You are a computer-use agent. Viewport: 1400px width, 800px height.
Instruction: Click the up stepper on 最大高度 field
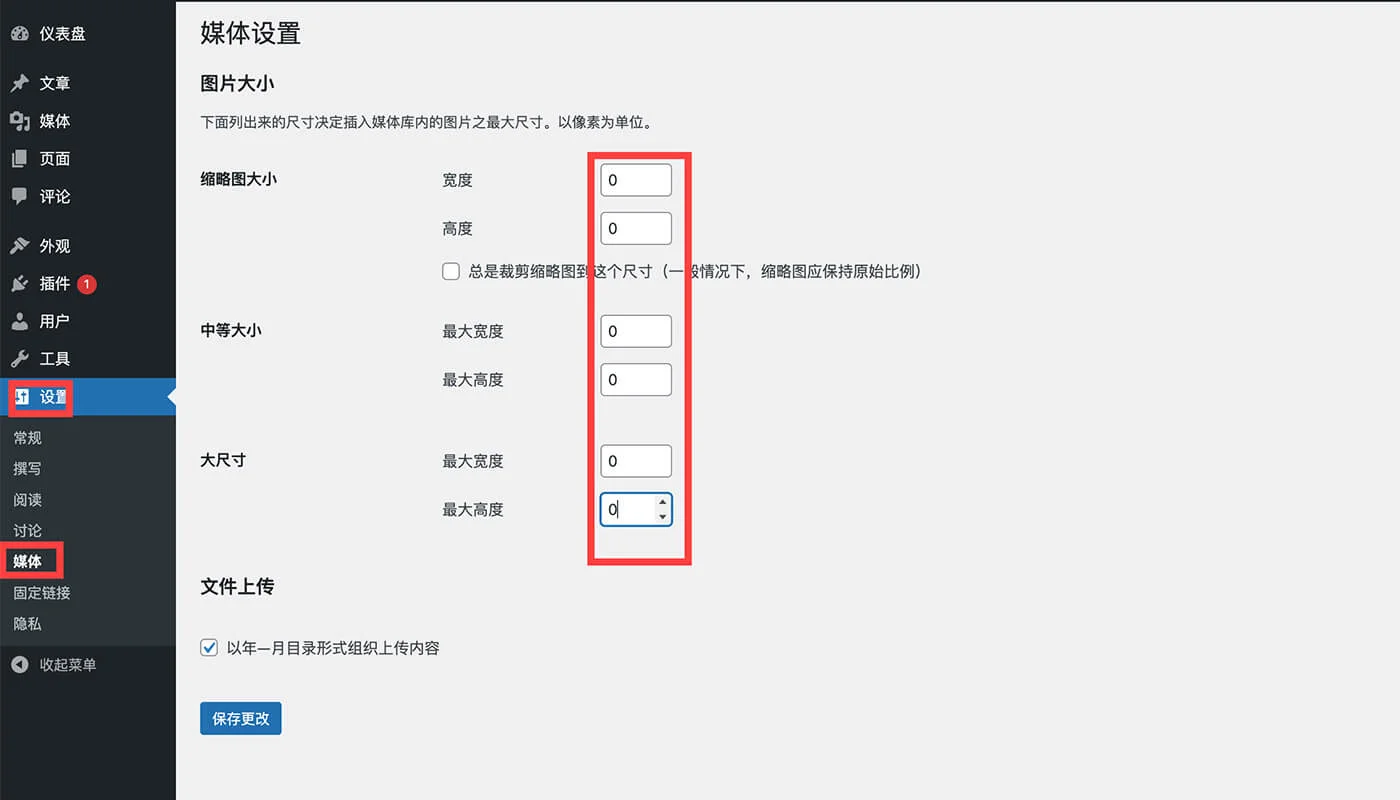(662, 503)
